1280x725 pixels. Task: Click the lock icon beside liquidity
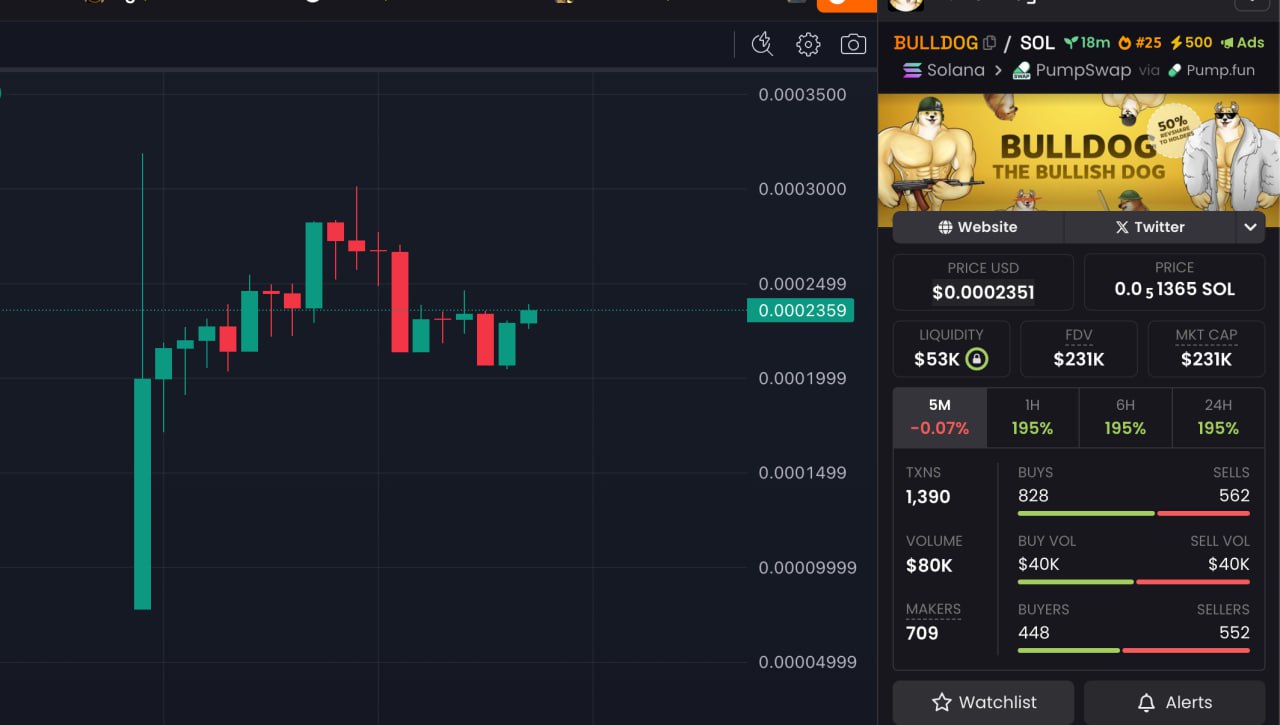point(976,359)
